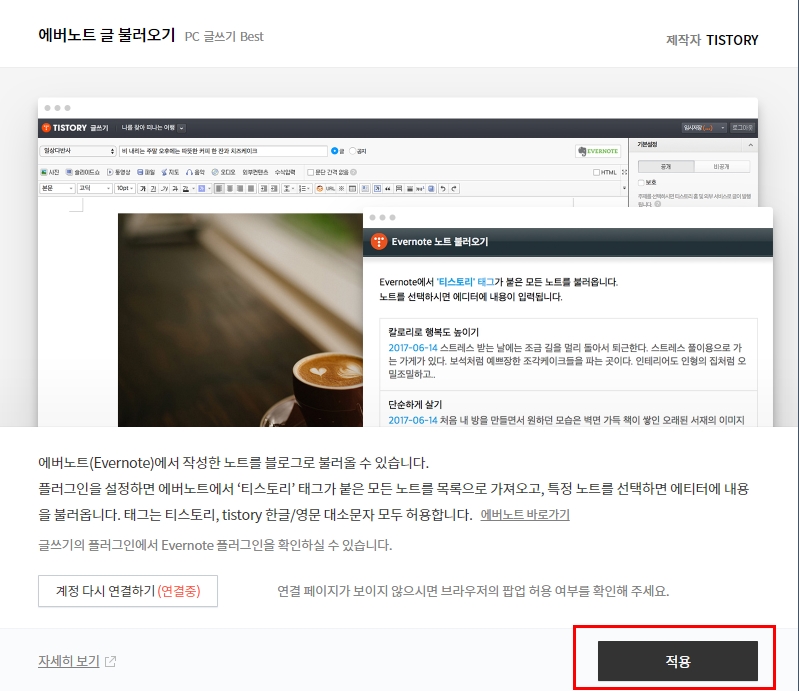Click the external-link icon beside 자세히 보기
The height and width of the screenshot is (691, 799).
click(111, 661)
